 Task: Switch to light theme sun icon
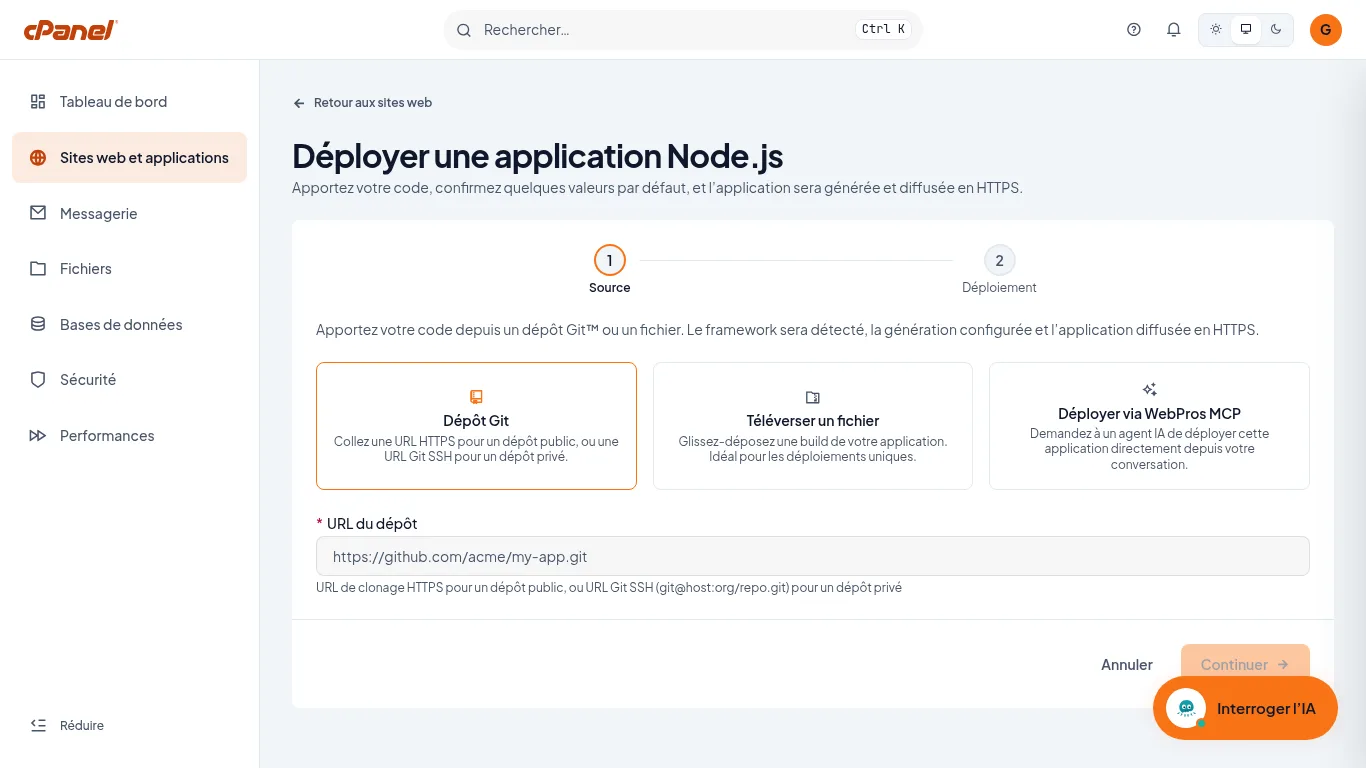point(1216,30)
